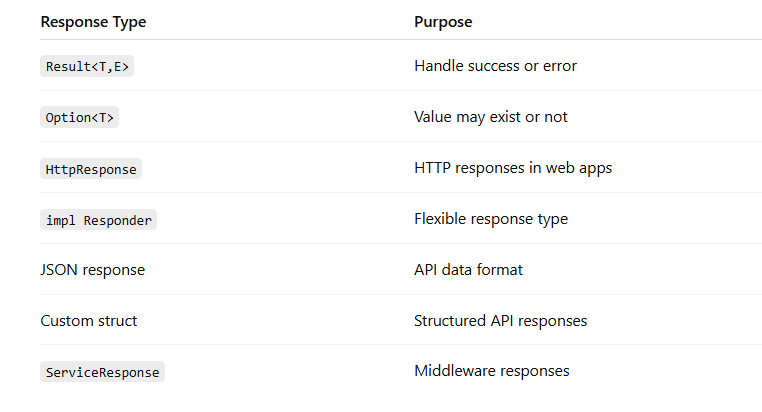
Task: Click the 'API data format' description
Action: pyautogui.click(x=468, y=270)
